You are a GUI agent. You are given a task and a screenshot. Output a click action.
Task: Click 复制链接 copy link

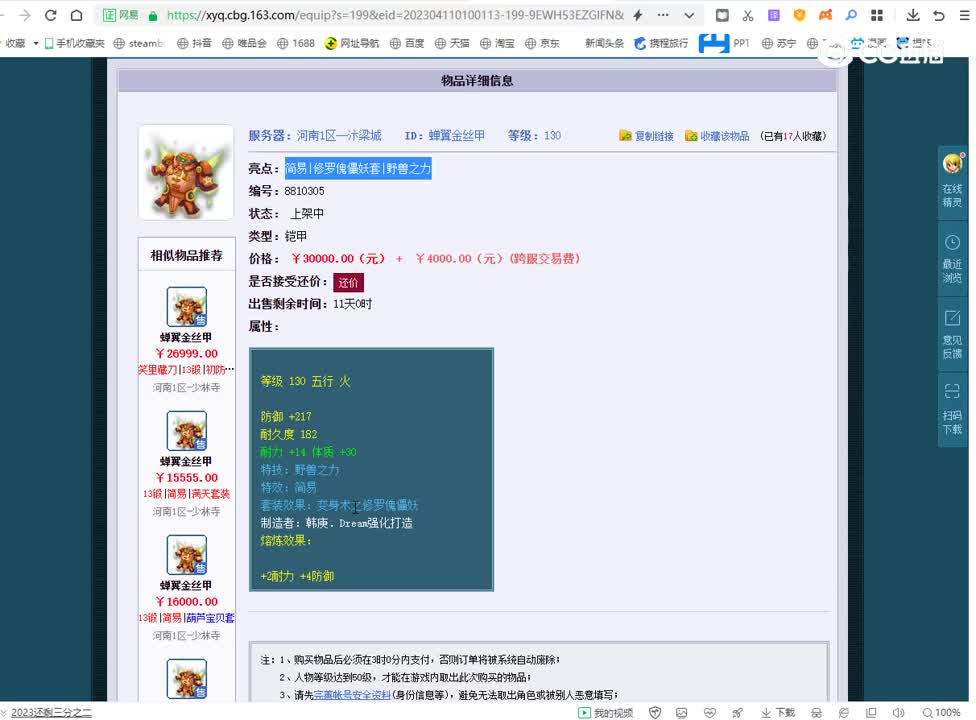646,136
